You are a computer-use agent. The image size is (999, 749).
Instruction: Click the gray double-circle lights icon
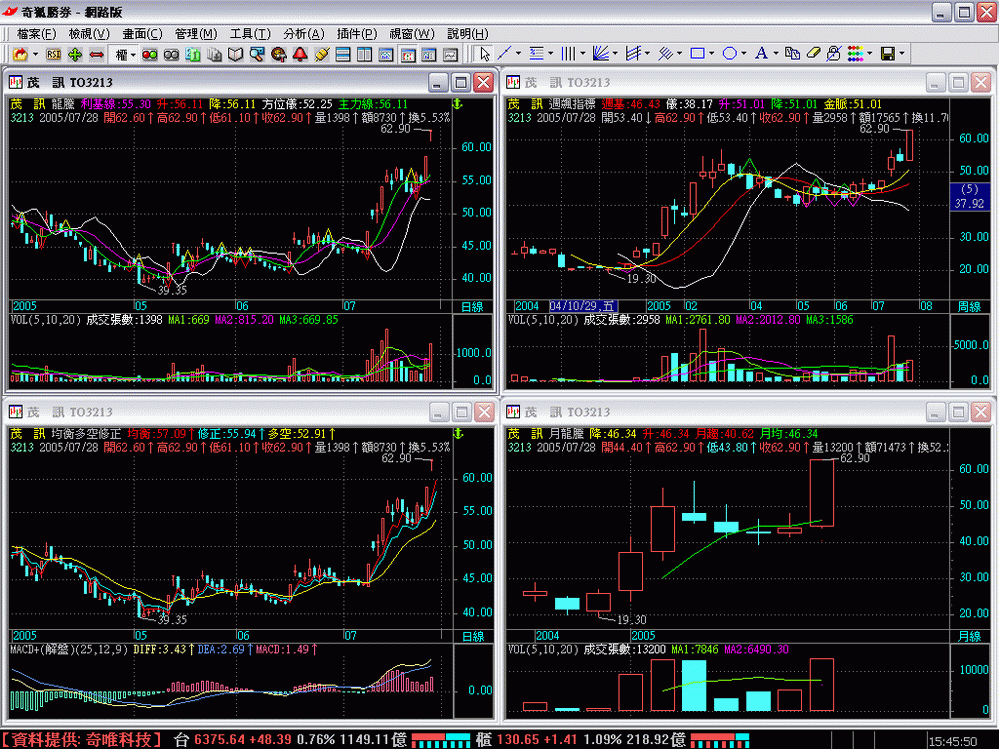(171, 55)
